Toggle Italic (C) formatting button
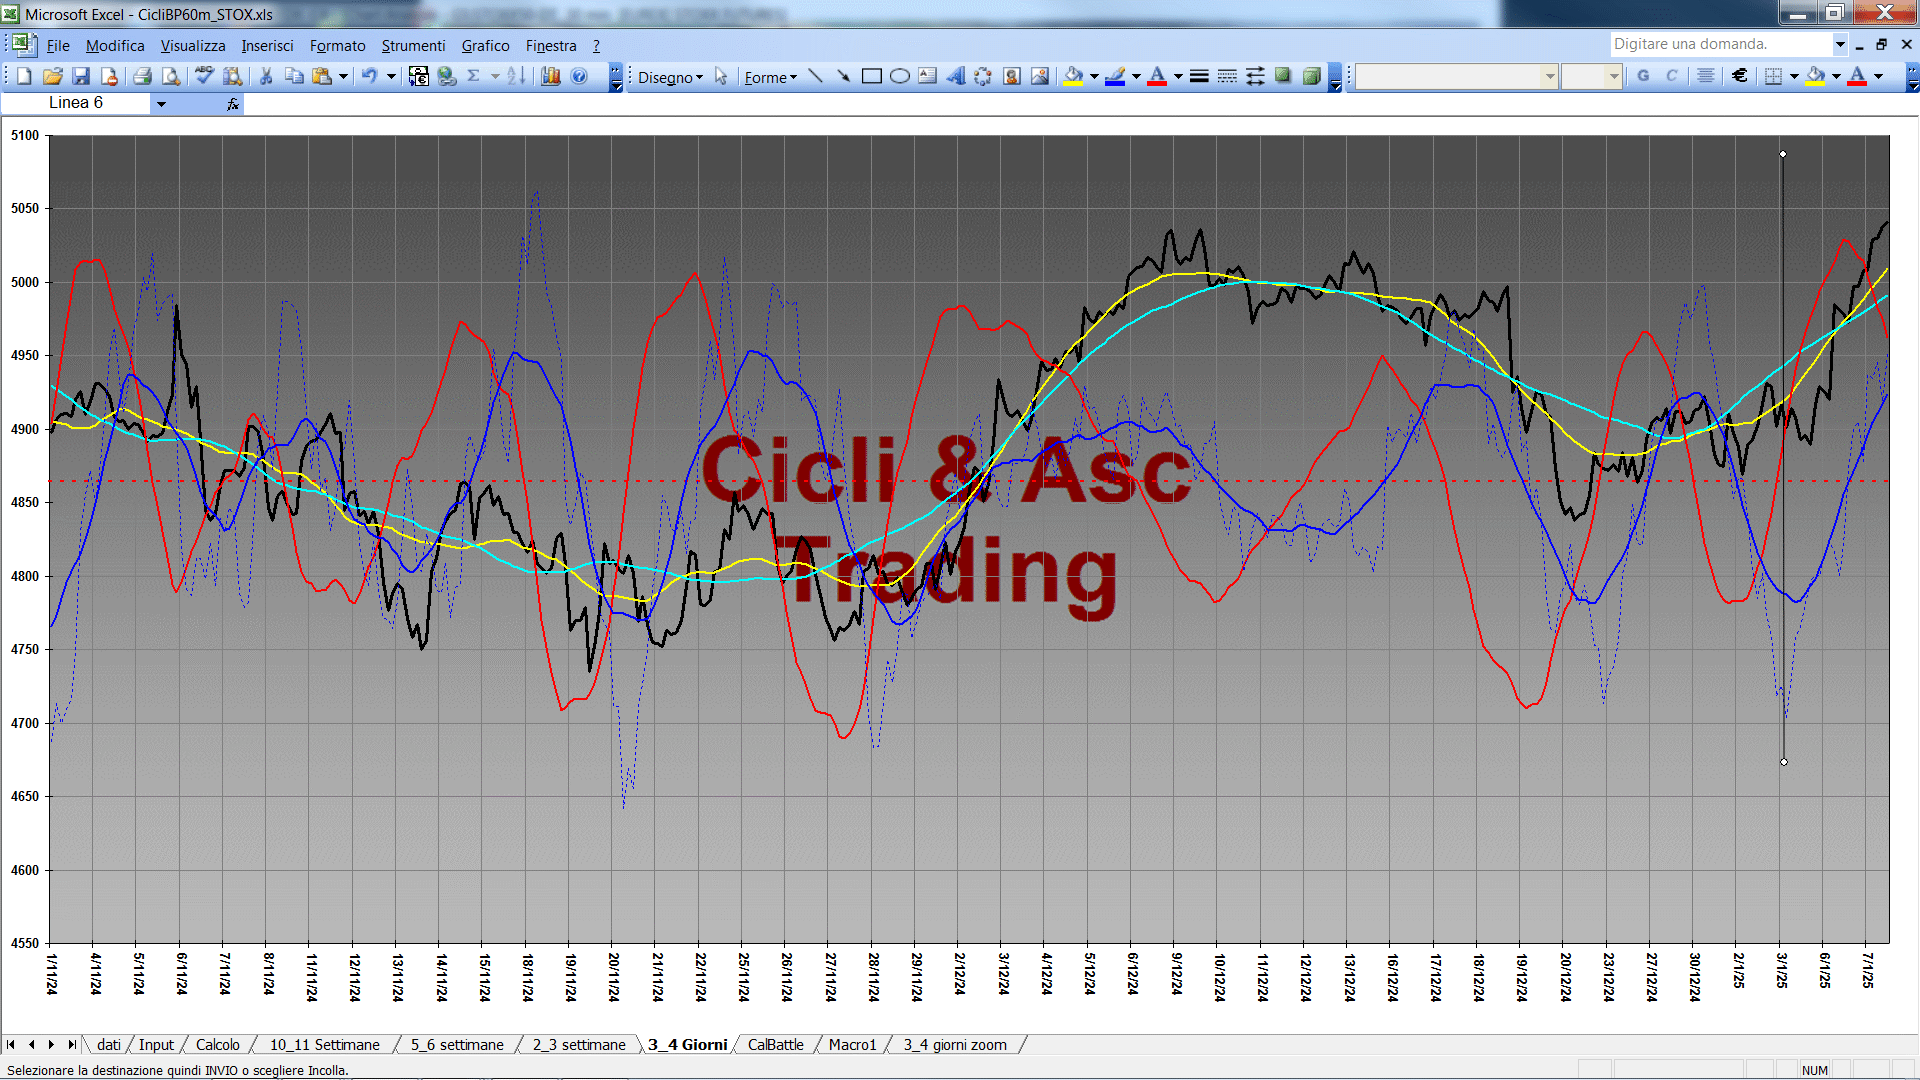The image size is (1920, 1080). 1671,77
